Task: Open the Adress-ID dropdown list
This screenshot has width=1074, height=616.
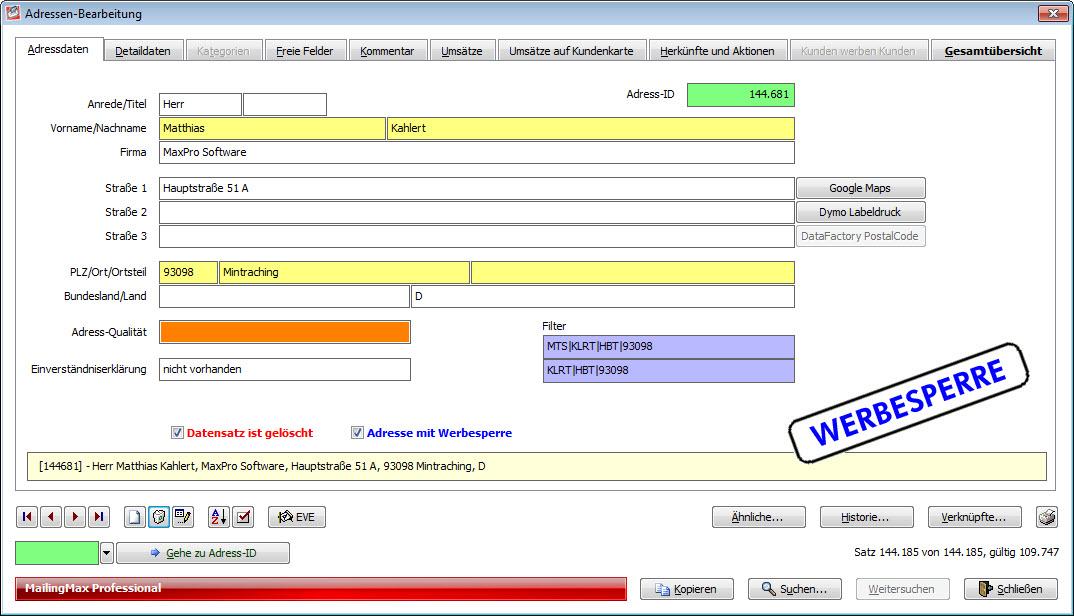Action: click(106, 552)
